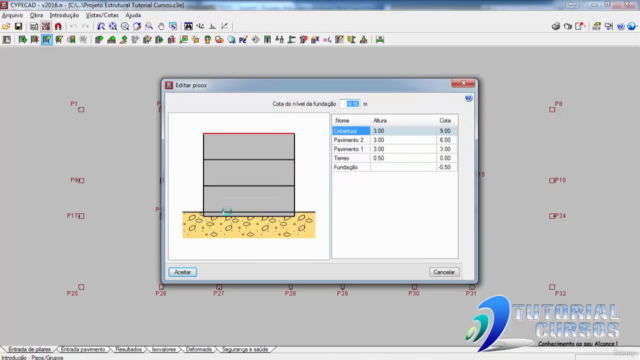Click the Cota 6.00 cell of Pavimento 2
The image size is (640, 360).
(447, 140)
